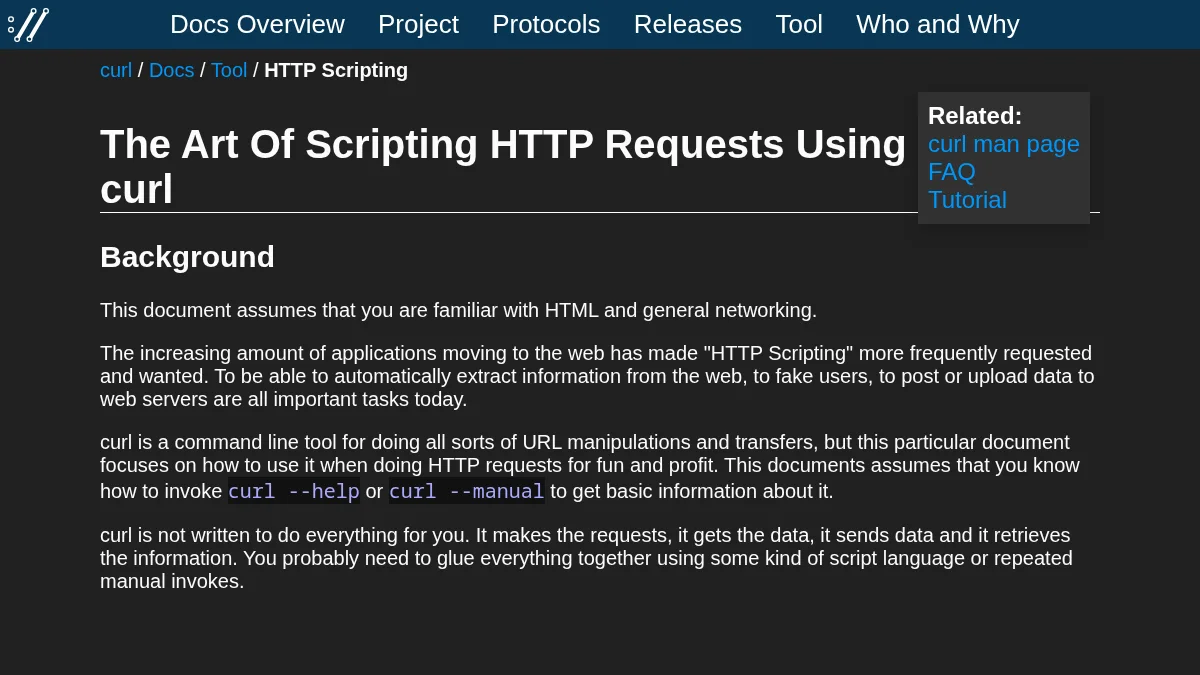
Task: Click the curl logo icon
Action: 28,24
